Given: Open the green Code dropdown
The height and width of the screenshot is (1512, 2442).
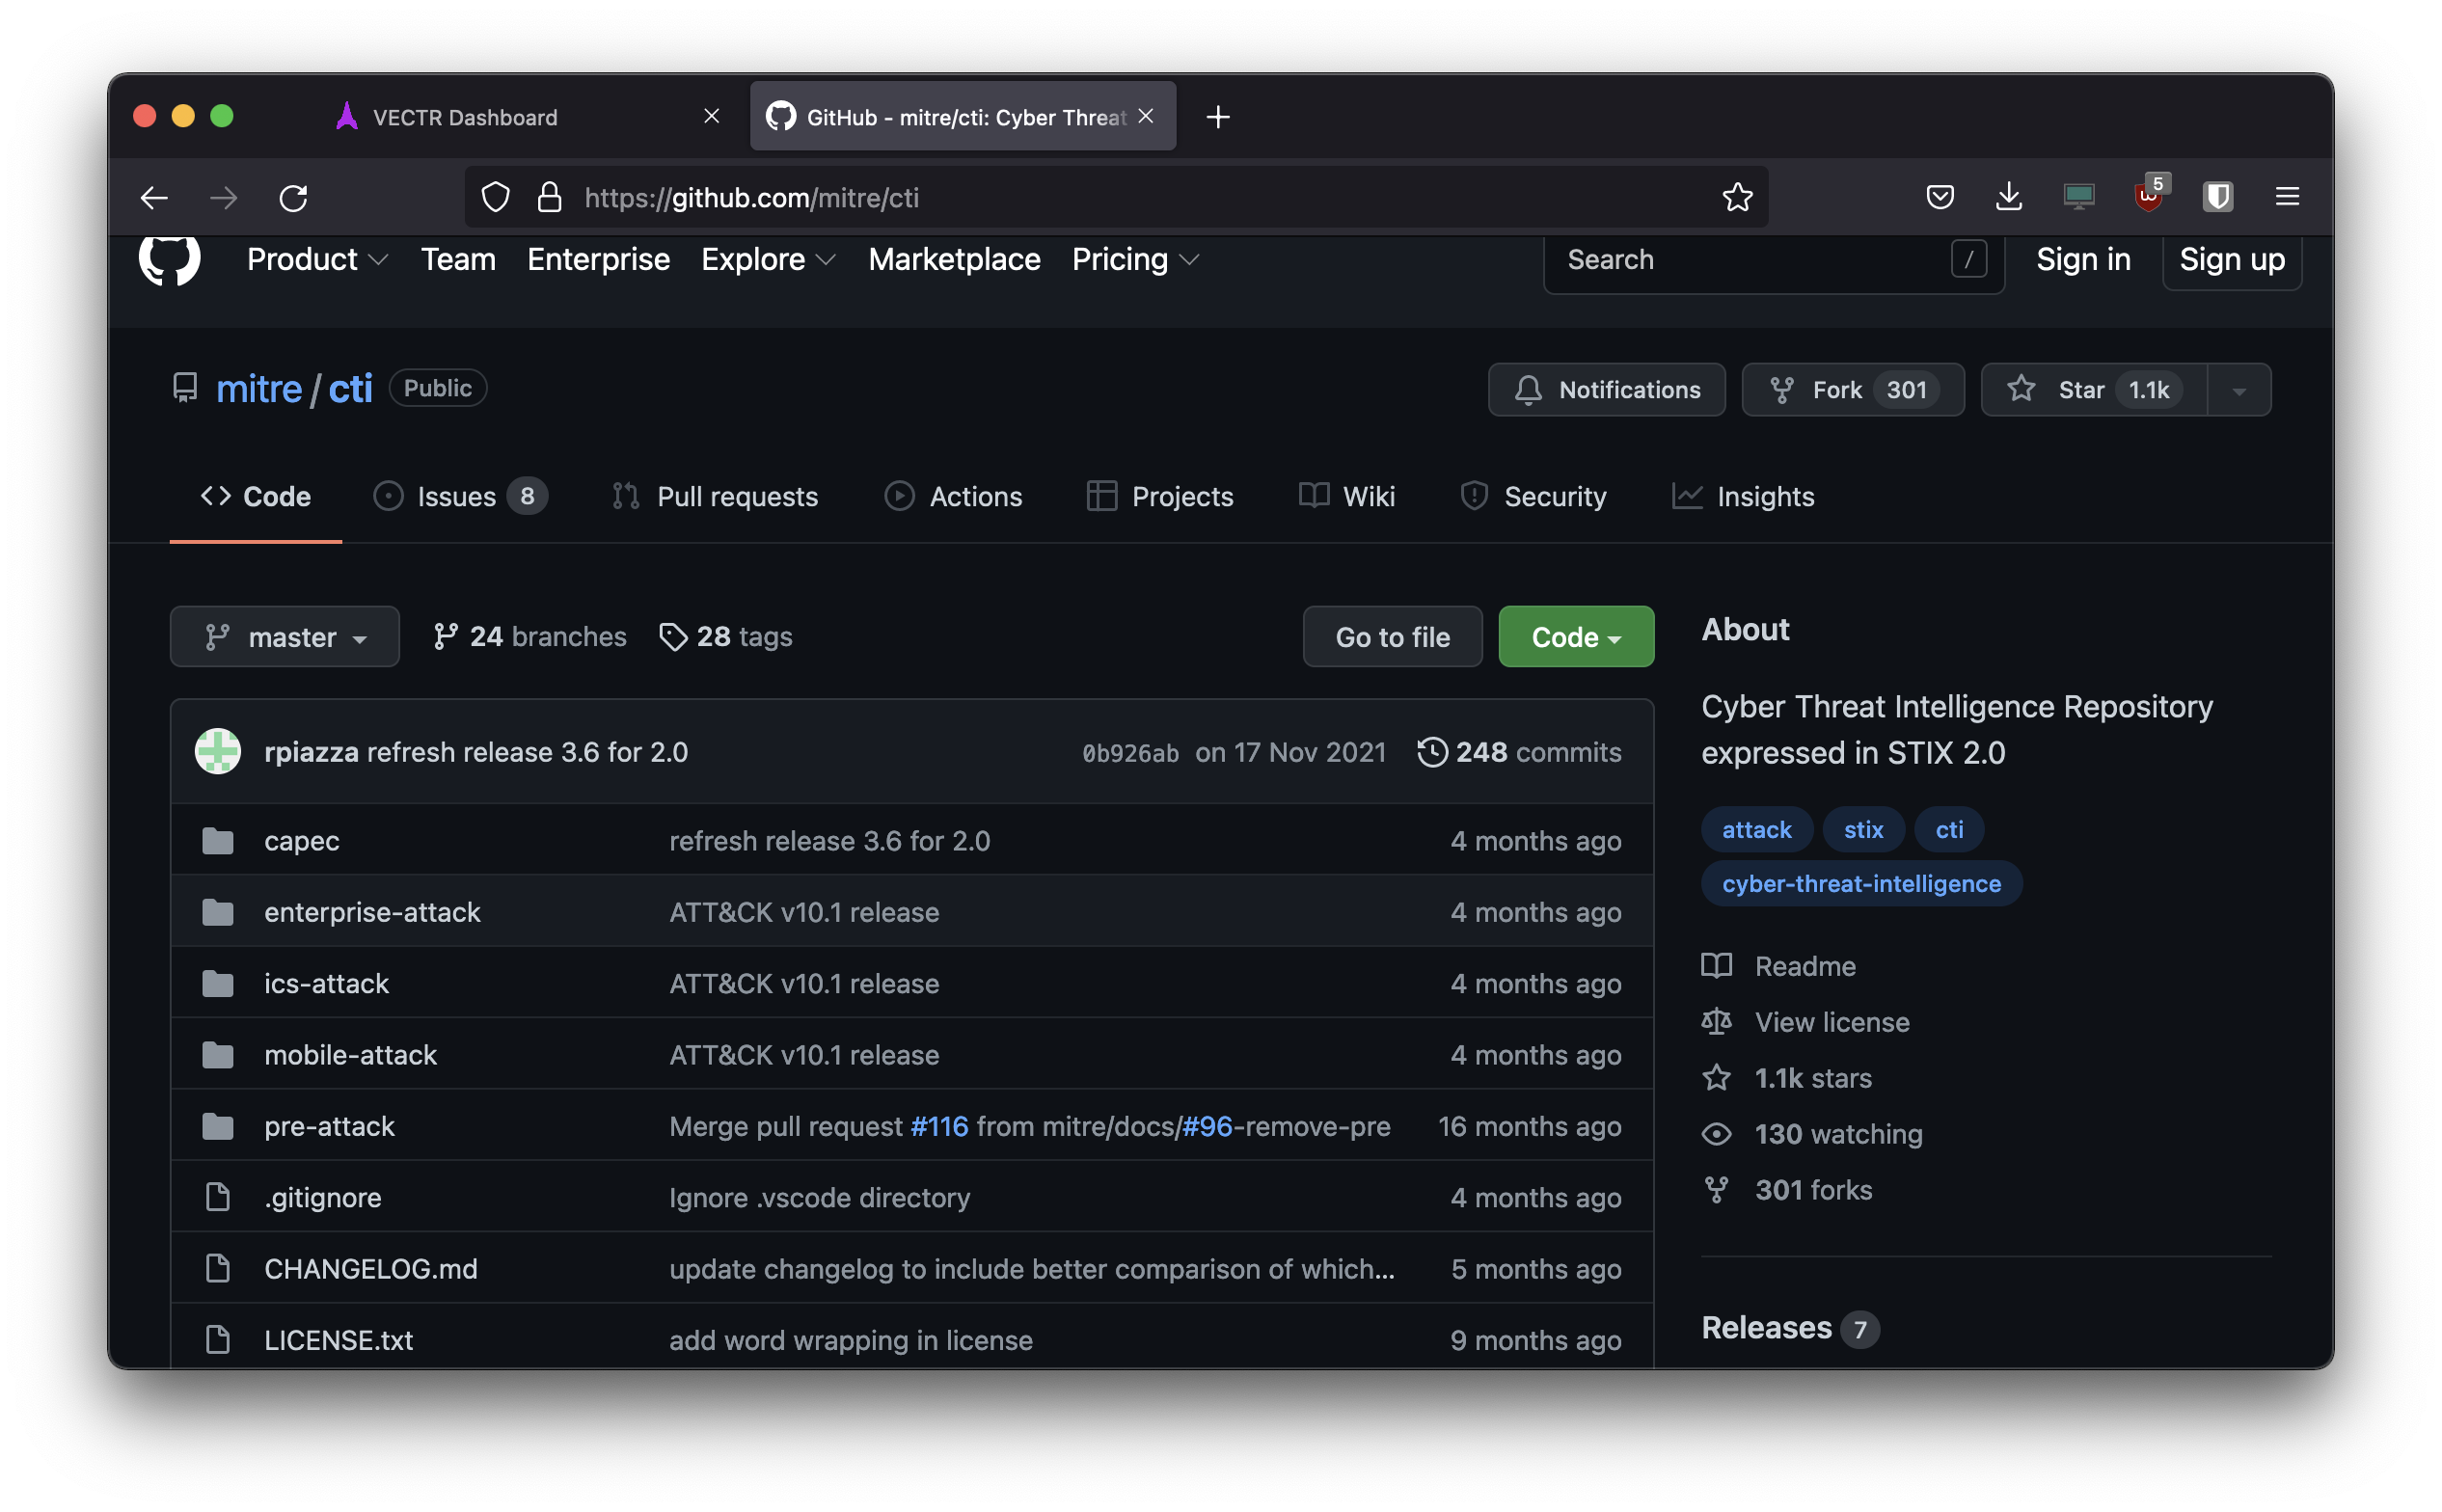Looking at the screenshot, I should click(x=1575, y=636).
